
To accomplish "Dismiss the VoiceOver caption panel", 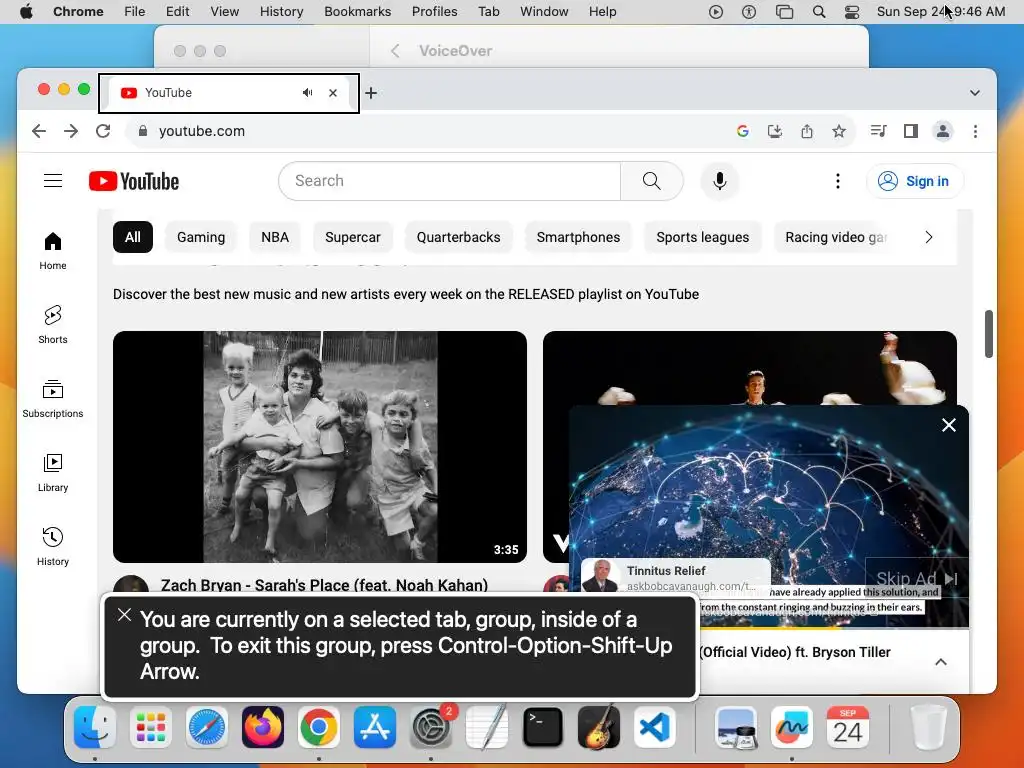I will click(x=124, y=615).
